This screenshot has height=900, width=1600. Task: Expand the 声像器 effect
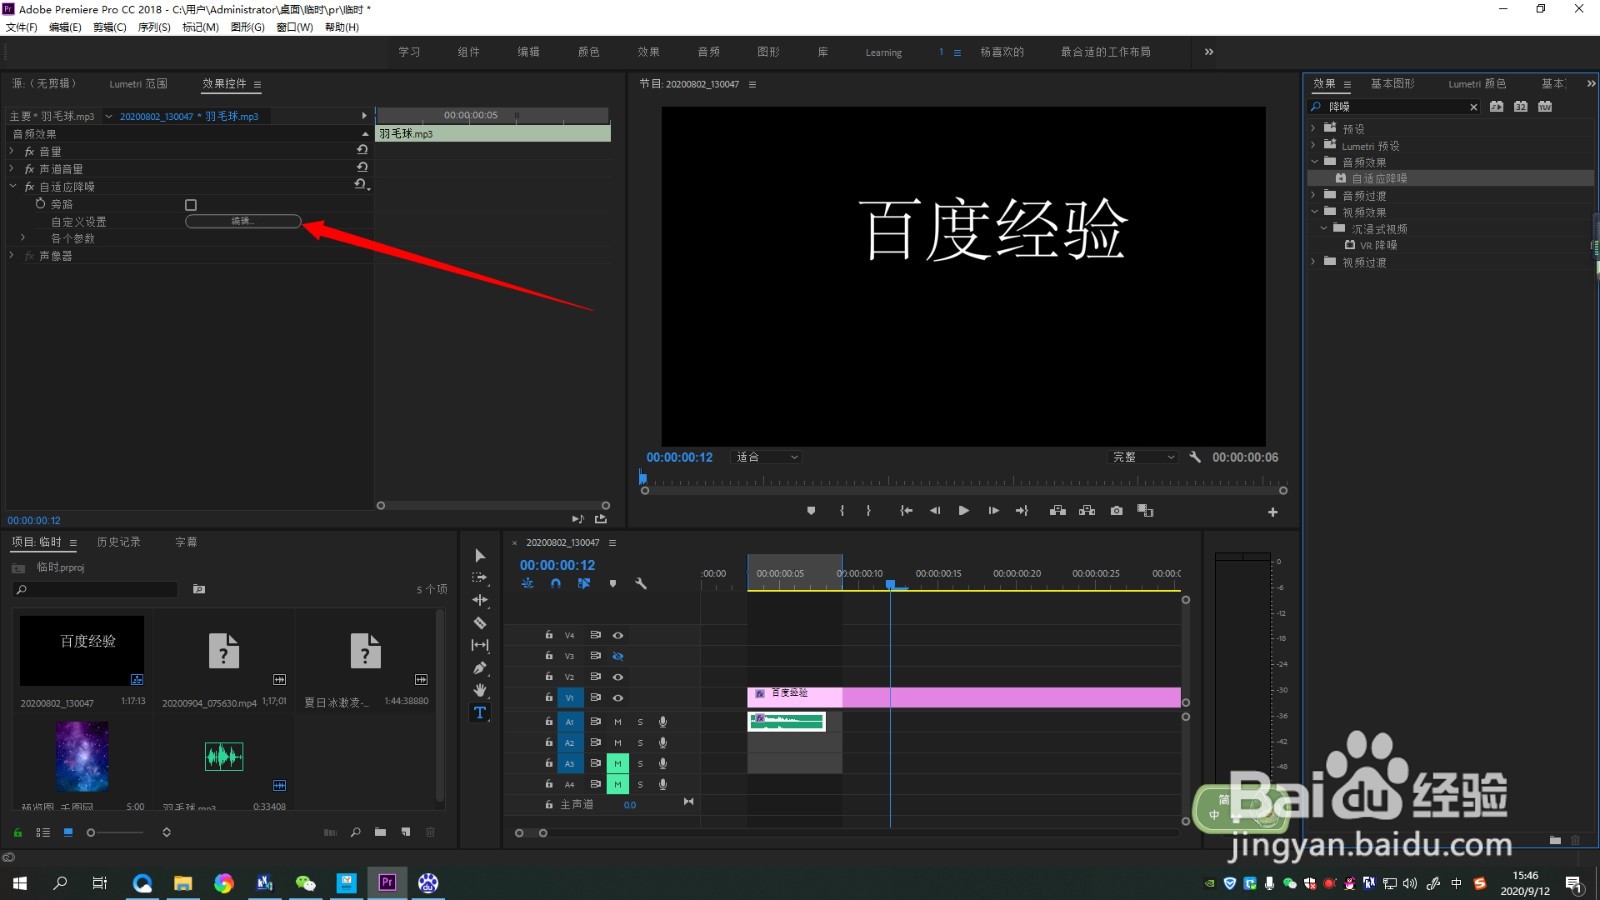[x=12, y=256]
